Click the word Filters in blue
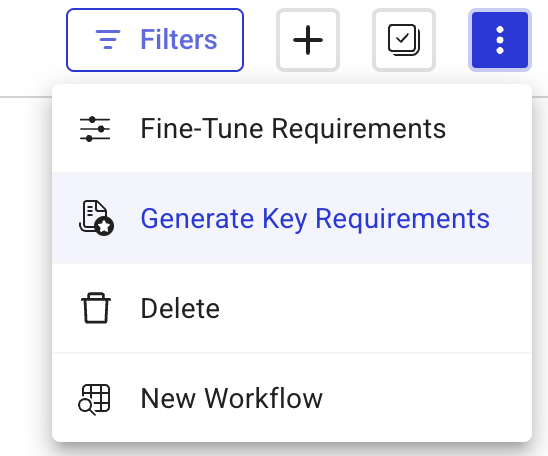This screenshot has height=456, width=548. coord(179,39)
